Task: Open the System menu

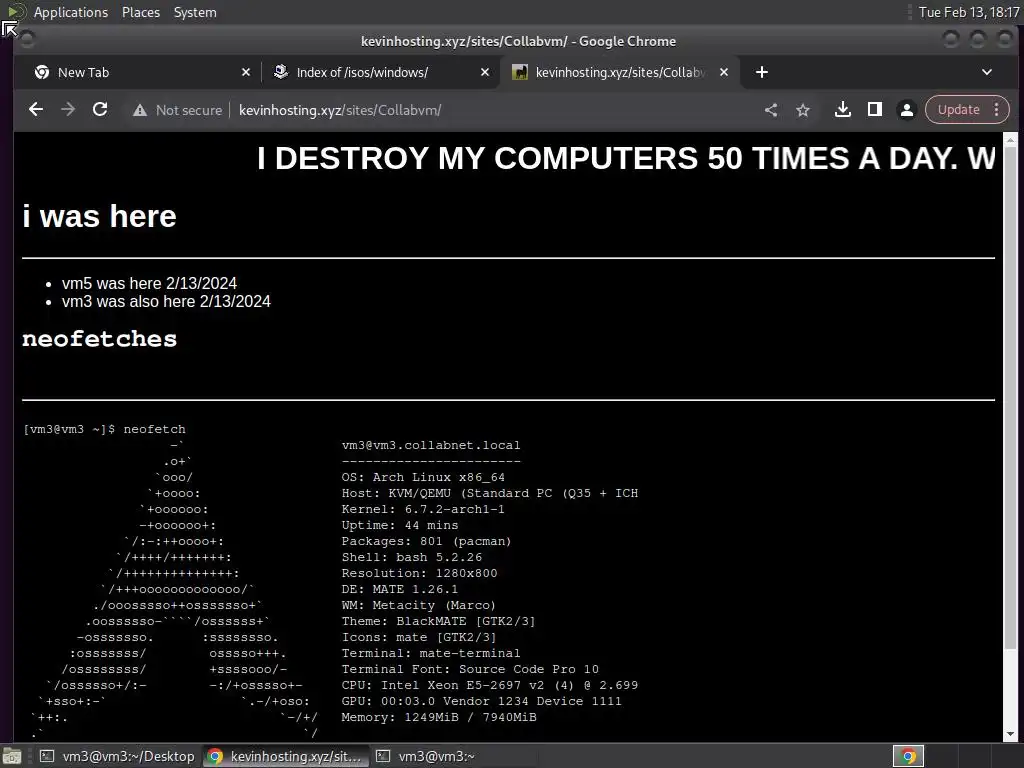Action: coord(195,12)
